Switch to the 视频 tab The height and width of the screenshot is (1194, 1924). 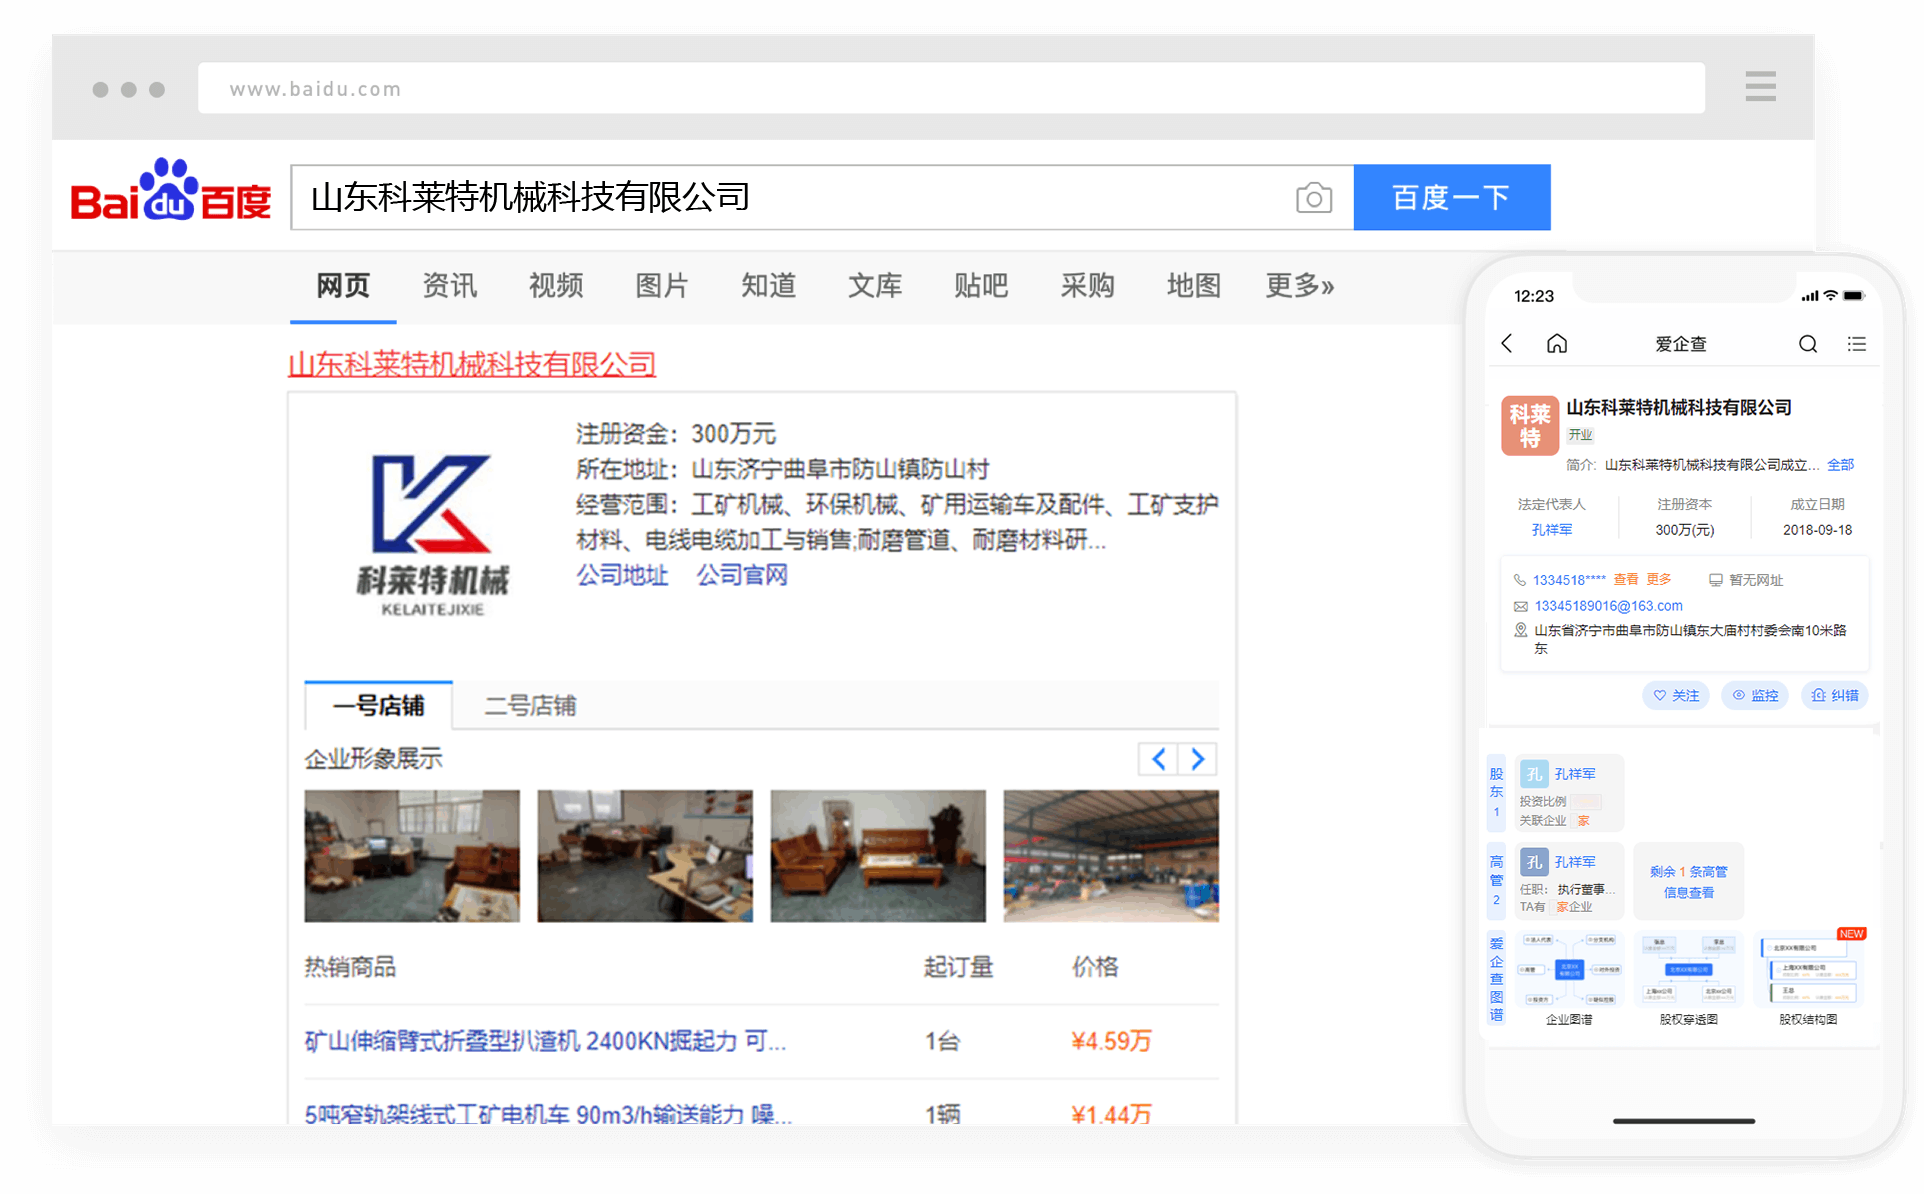pyautogui.click(x=556, y=286)
